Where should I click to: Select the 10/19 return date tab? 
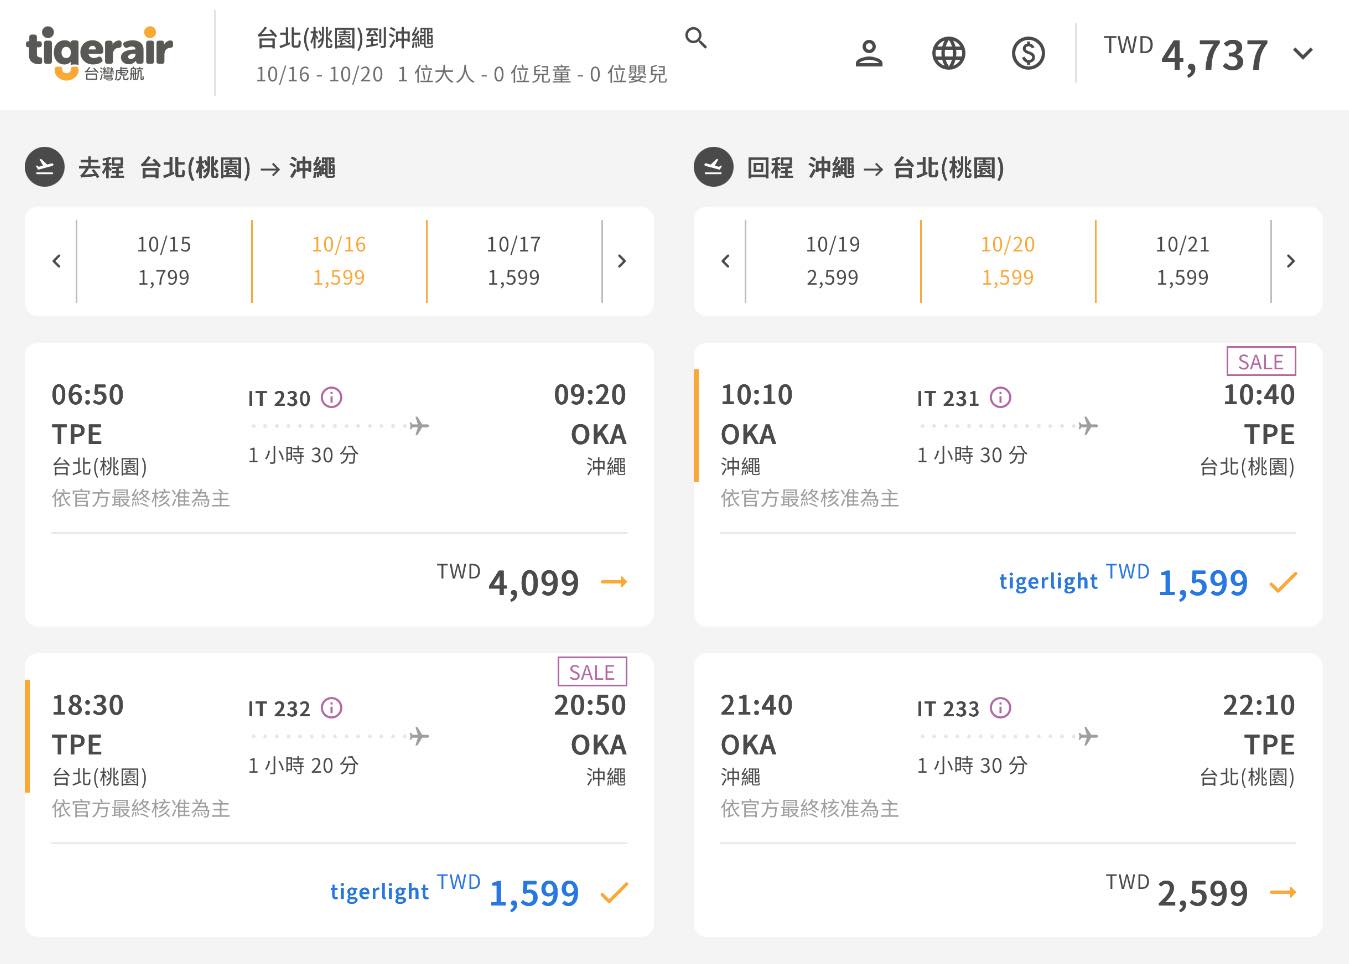pyautogui.click(x=832, y=261)
